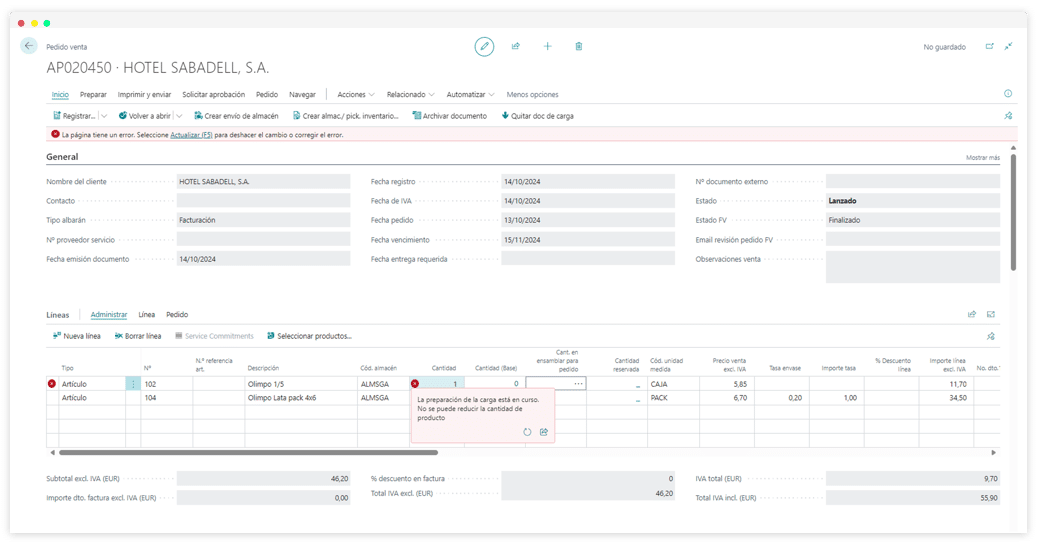Click the share icon in header
The image size is (1045, 549).
516,46
